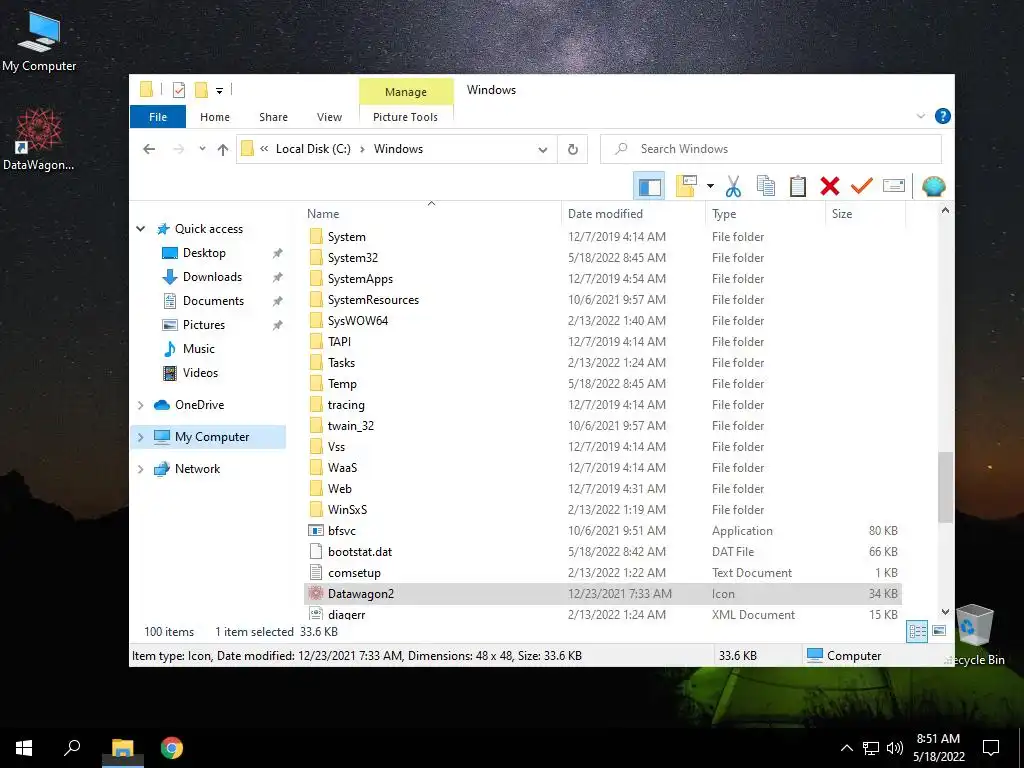The width and height of the screenshot is (1024, 768).
Task: Expand the Network tree node
Action: click(140, 469)
